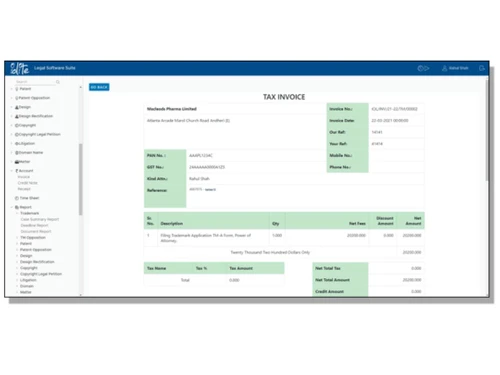The height and width of the screenshot is (375, 500).
Task: Click the Net Total Tax label
Action: [328, 268]
